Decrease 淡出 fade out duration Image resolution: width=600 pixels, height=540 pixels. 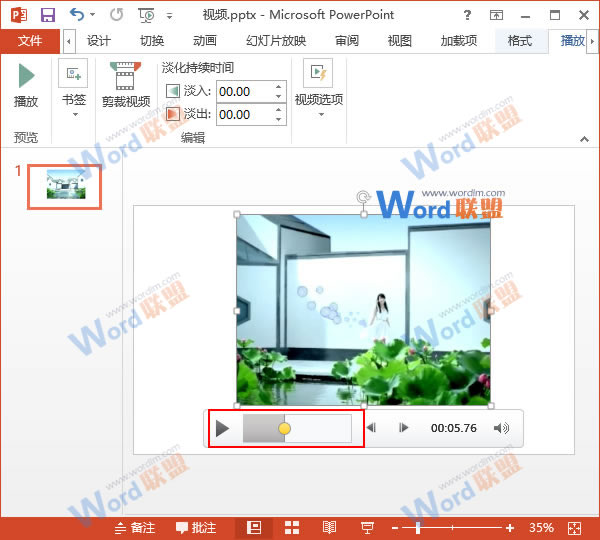(x=279, y=119)
